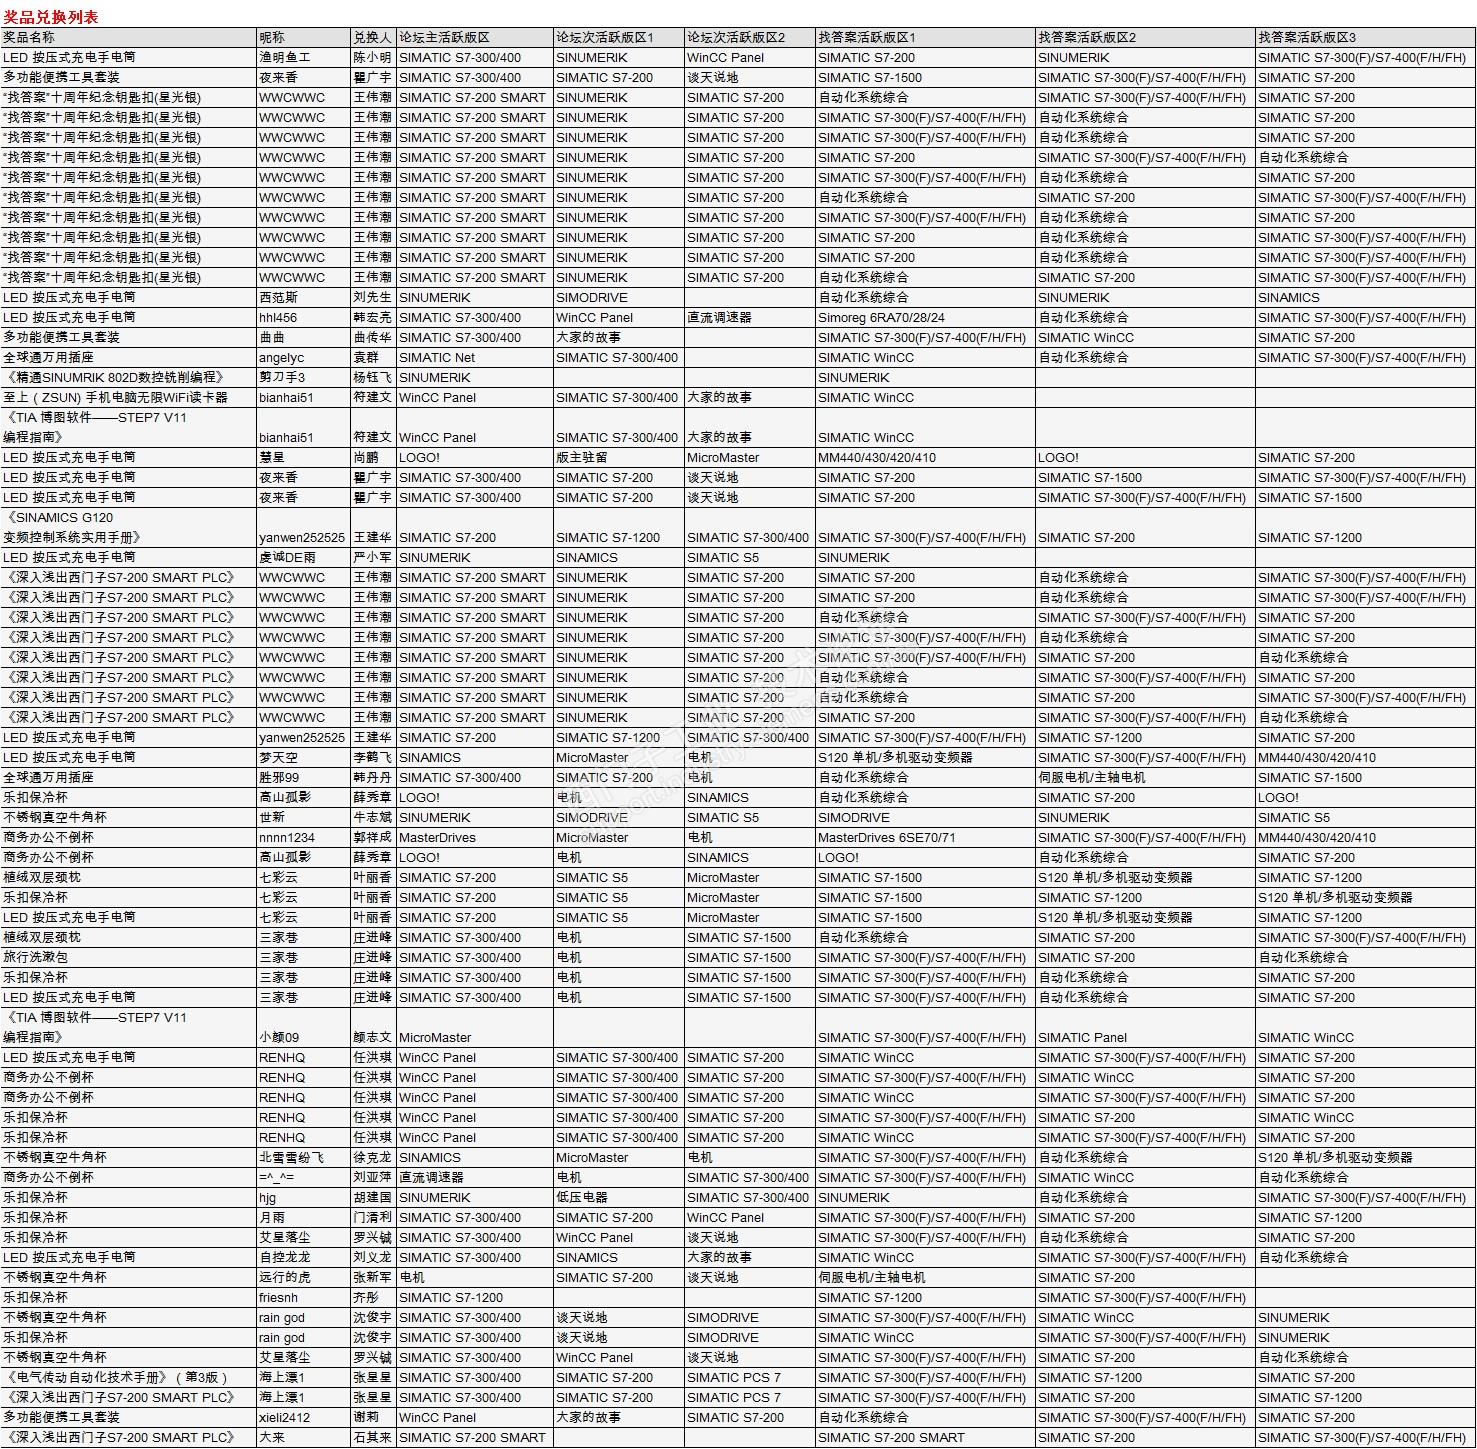
Task: Click the redeemer name 刘义龙
Action: tap(372, 1257)
